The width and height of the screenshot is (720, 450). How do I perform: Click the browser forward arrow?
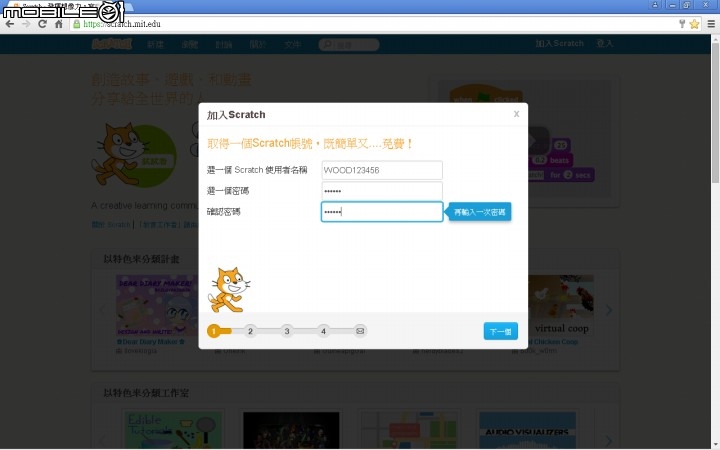tap(26, 24)
